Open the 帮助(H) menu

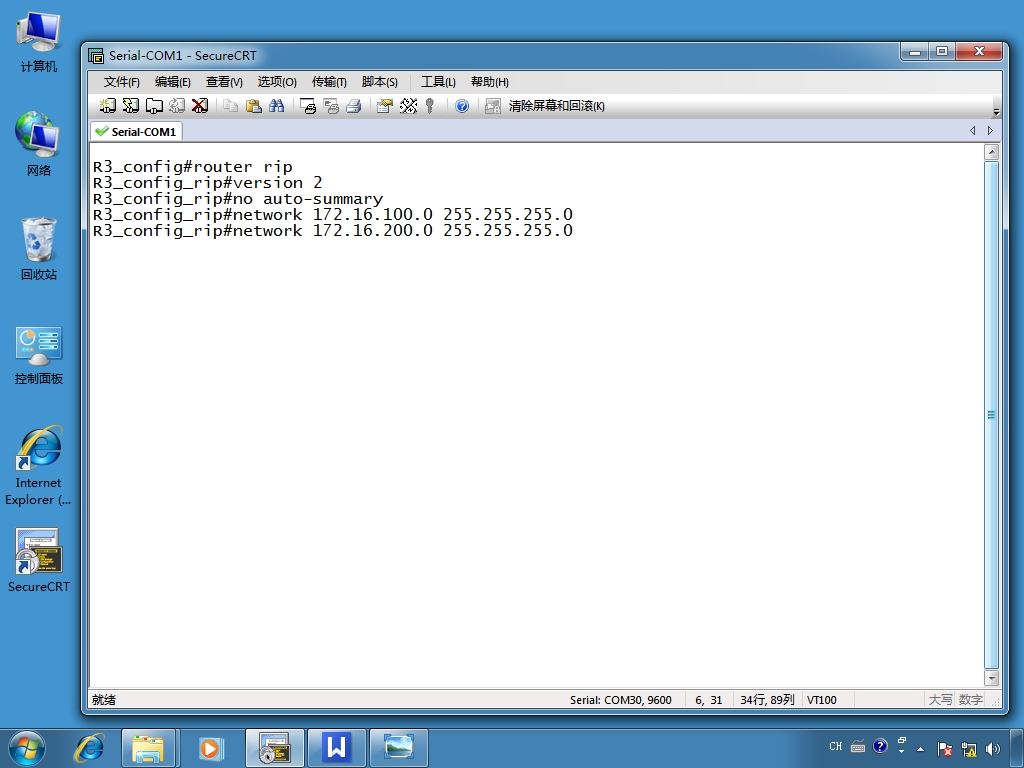click(490, 82)
